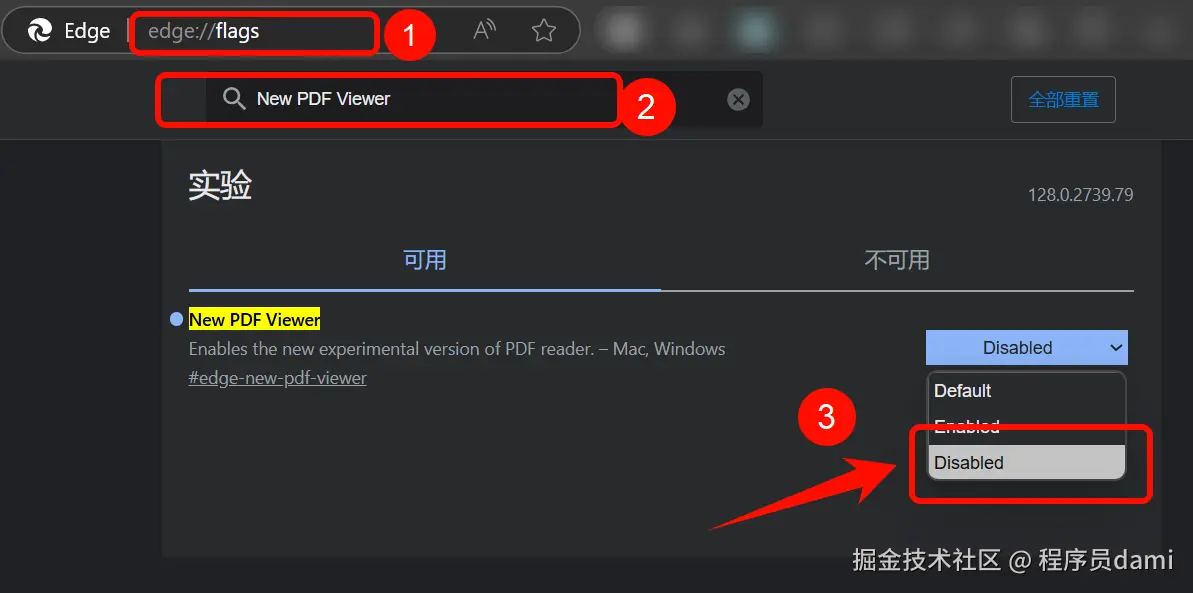1193x593 pixels.
Task: Click the highlighted New PDF Viewer flag title
Action: 255,320
